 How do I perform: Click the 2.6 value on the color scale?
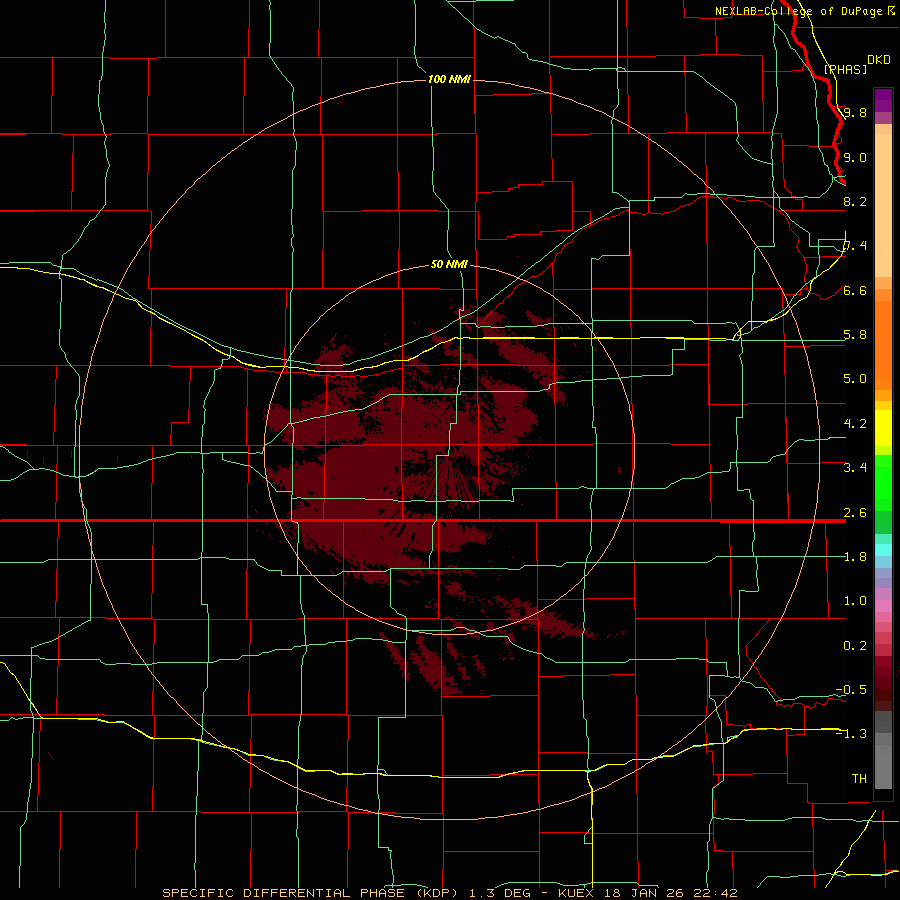(x=855, y=513)
